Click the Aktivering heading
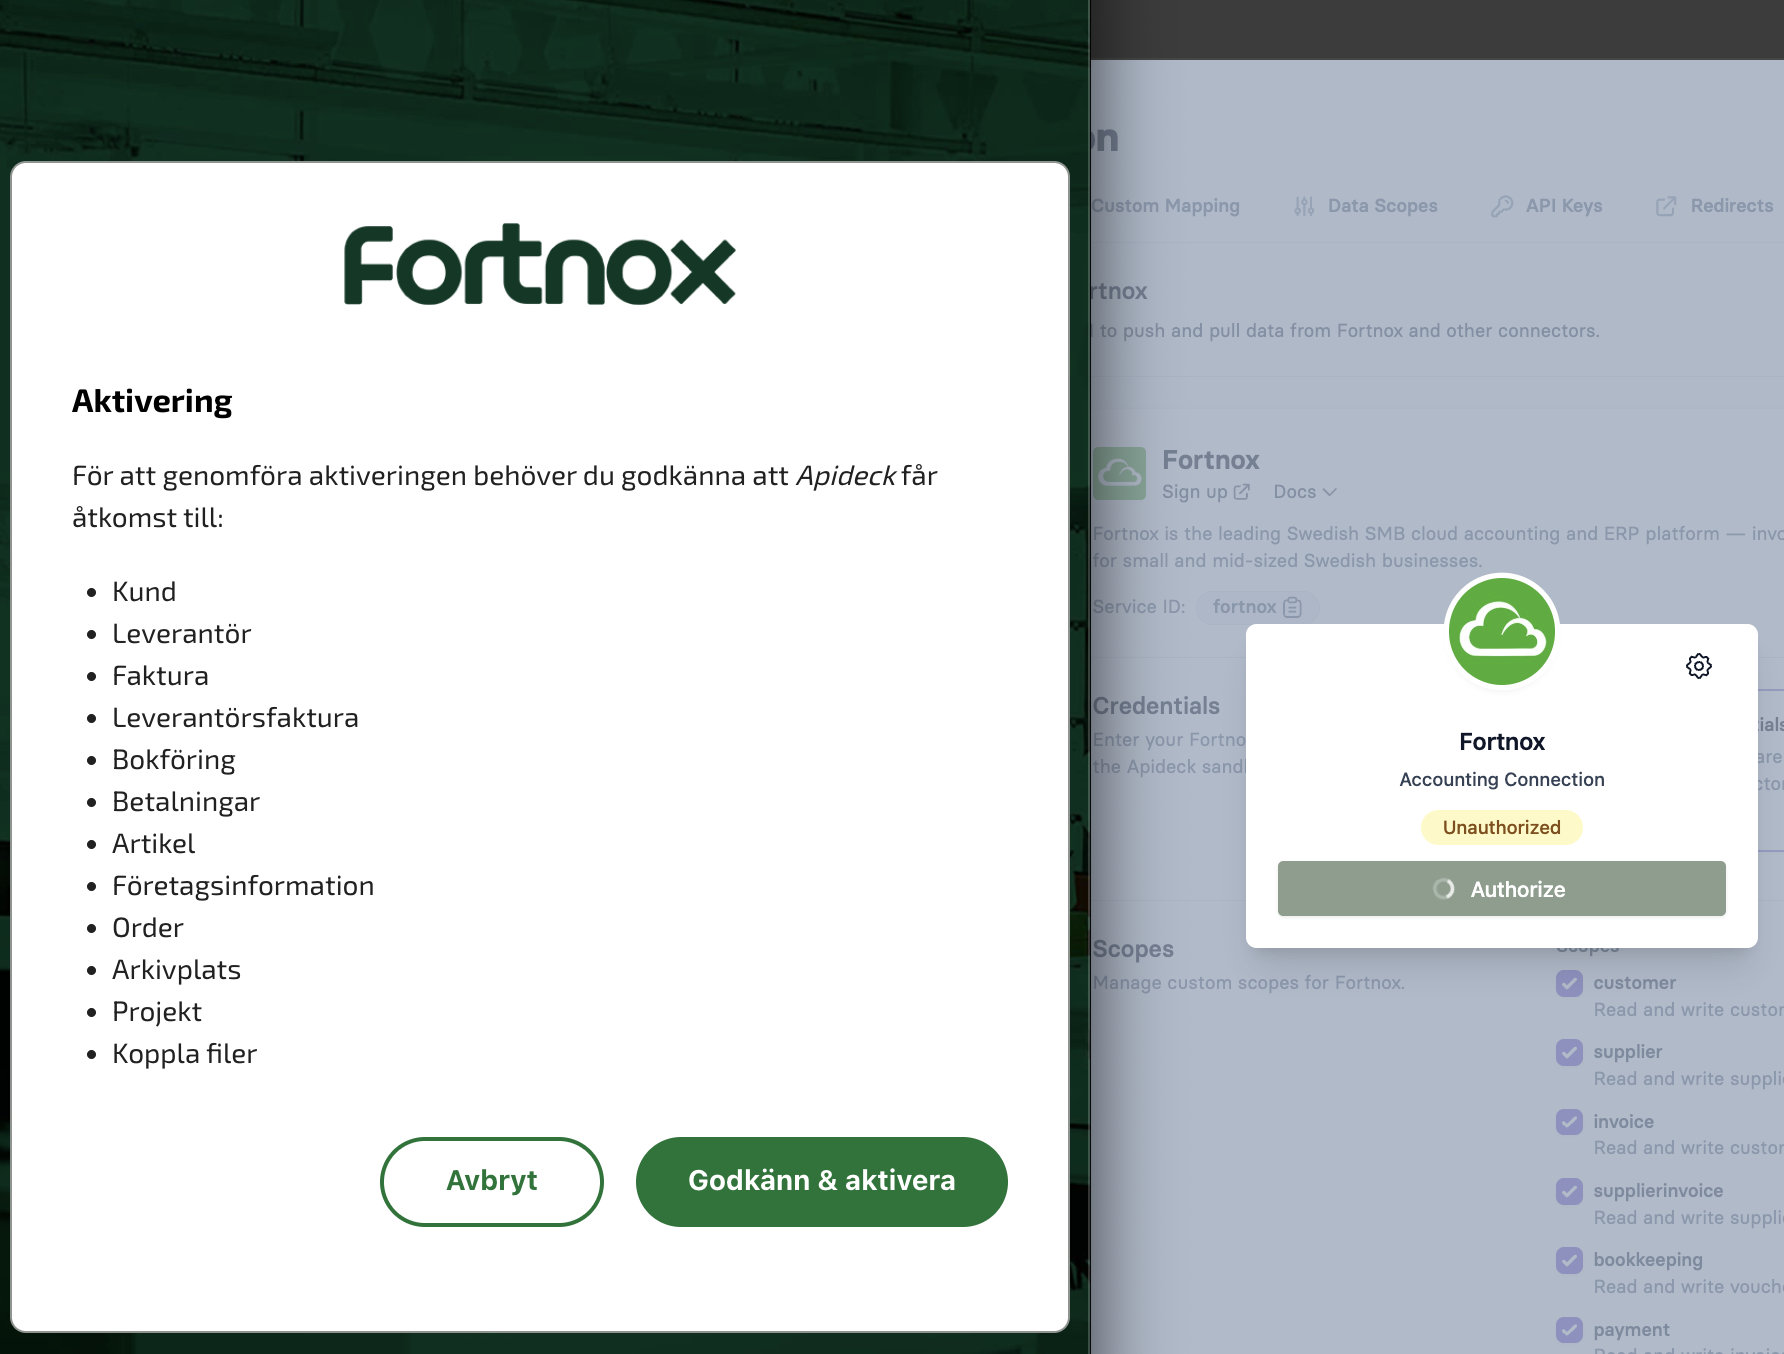Image resolution: width=1784 pixels, height=1354 pixels. (152, 401)
